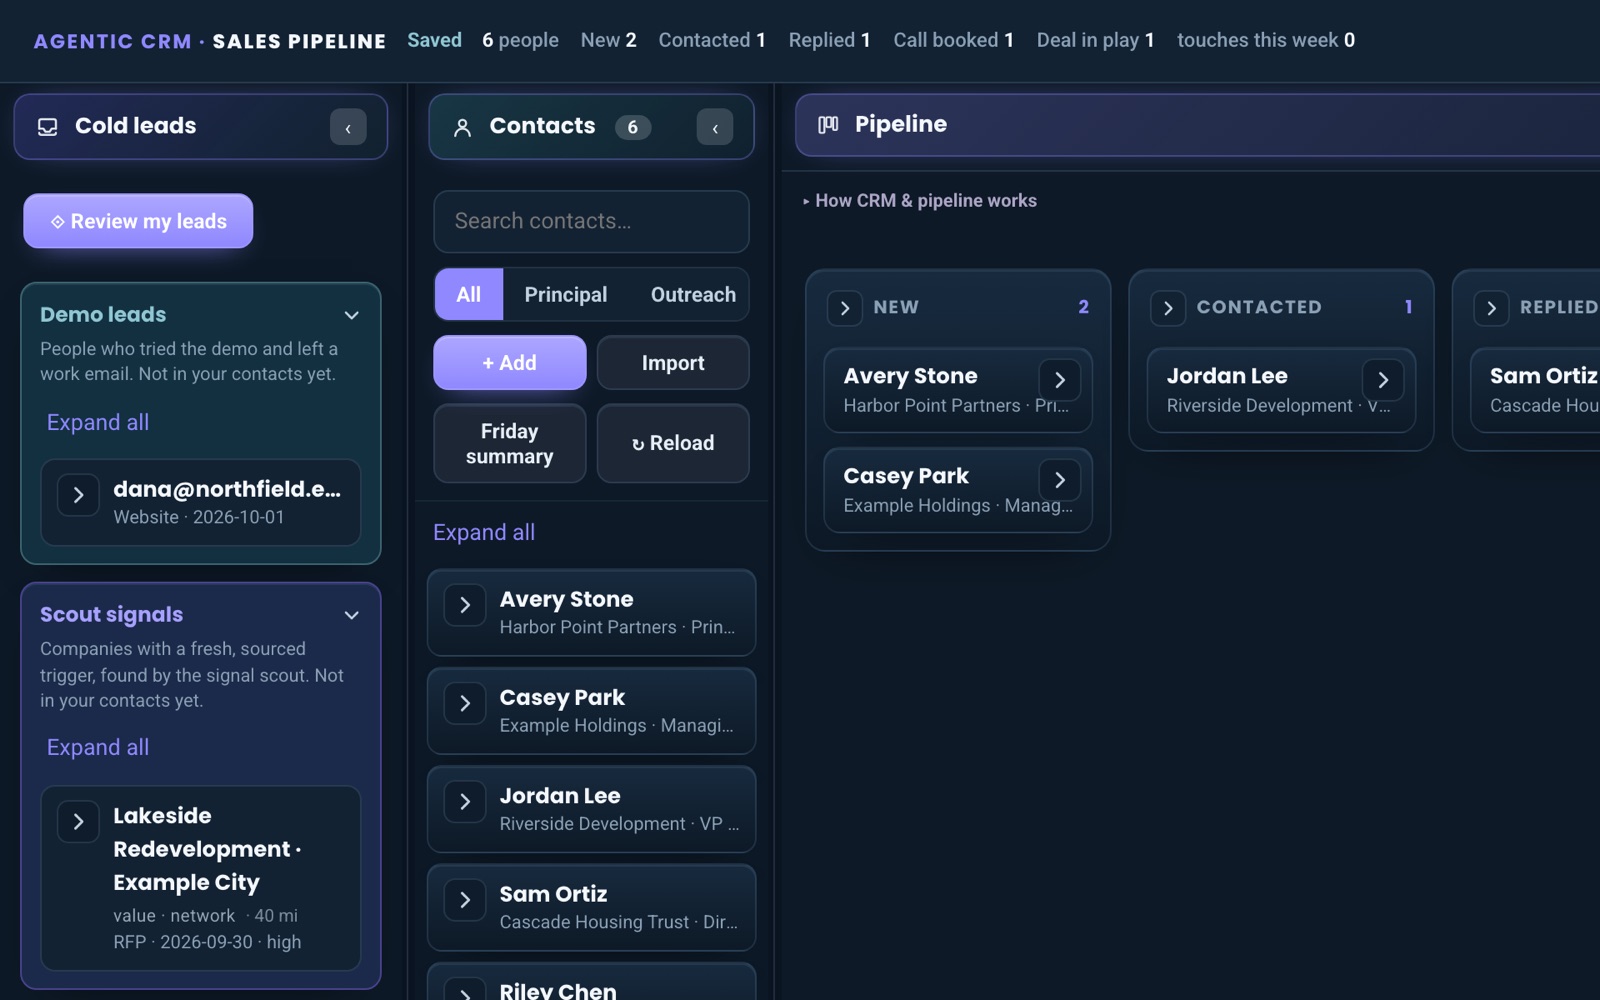Collapse the Contacts panel

715,127
